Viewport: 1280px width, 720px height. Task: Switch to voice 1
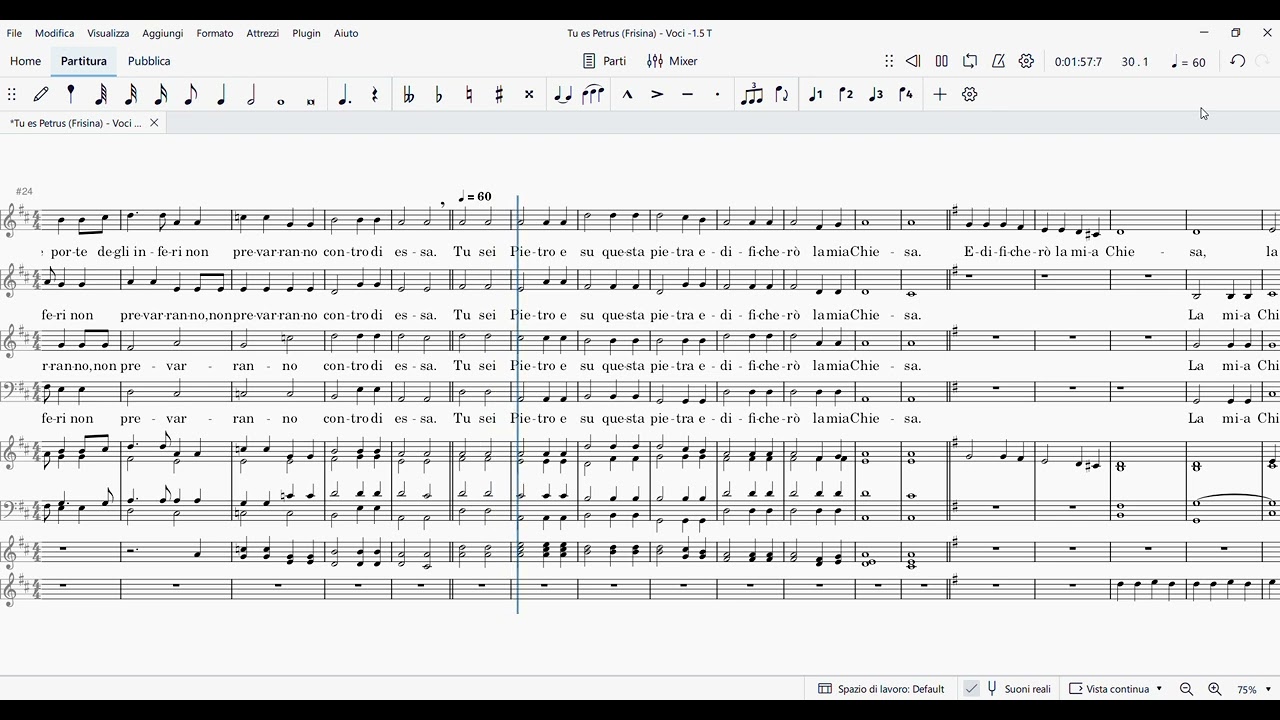[816, 94]
